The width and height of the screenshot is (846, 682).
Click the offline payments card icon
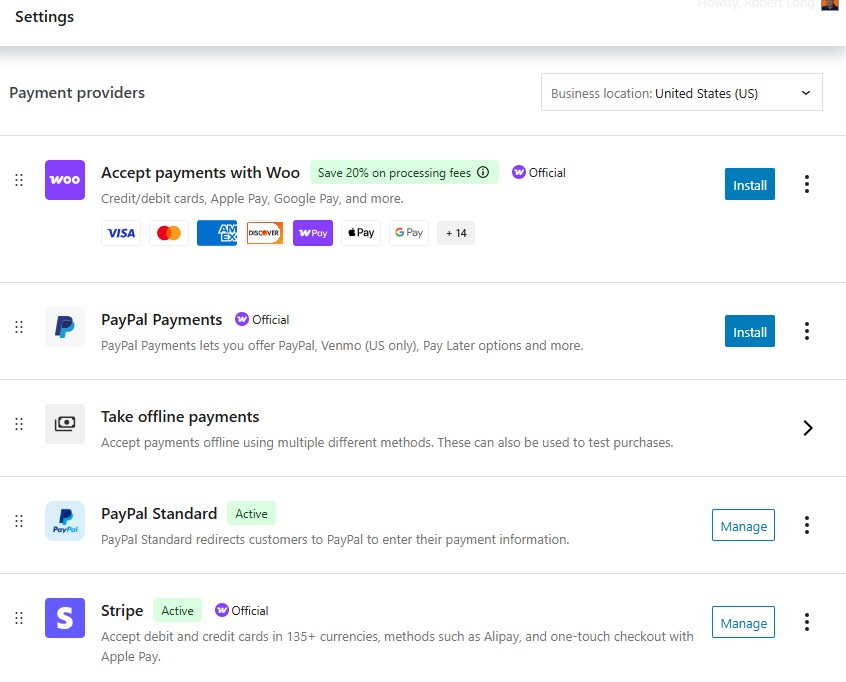coord(64,424)
